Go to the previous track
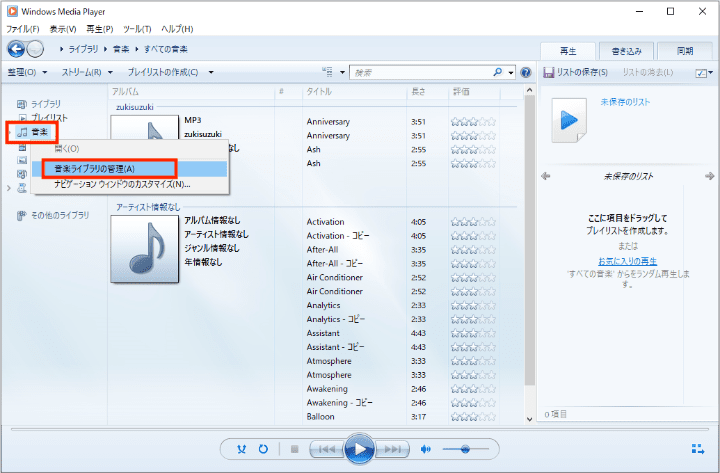 click(326, 449)
